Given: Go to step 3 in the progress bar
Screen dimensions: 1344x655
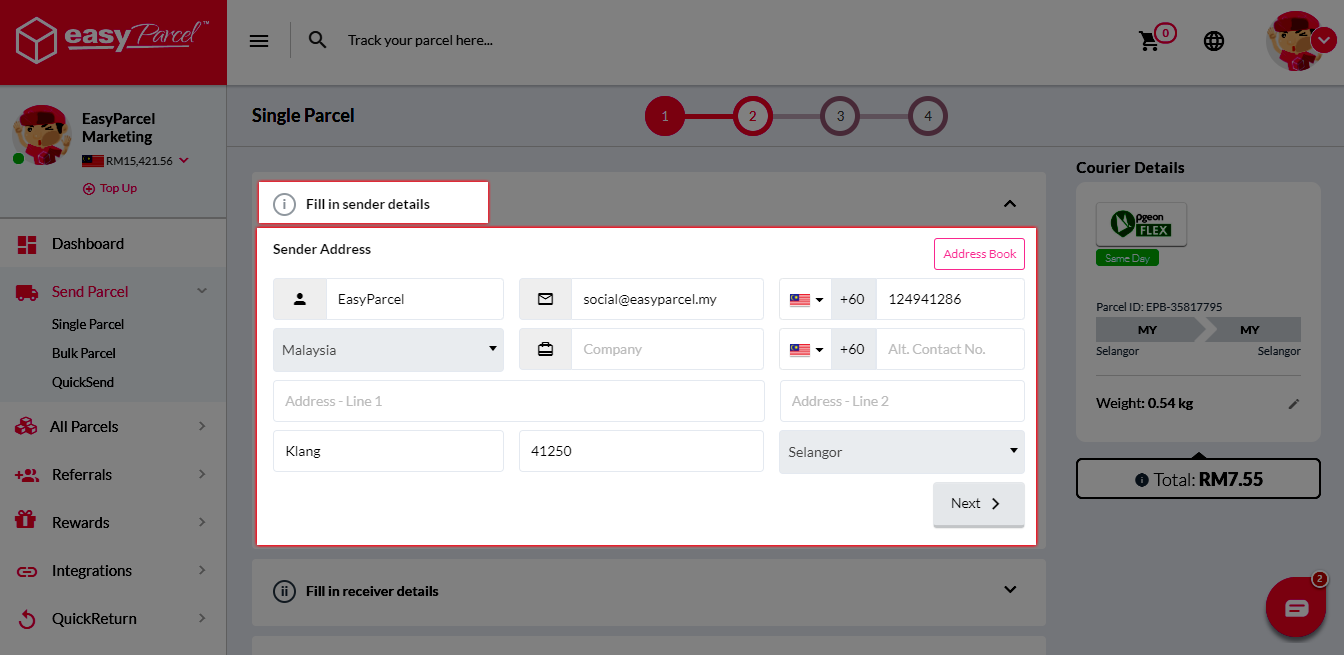Looking at the screenshot, I should coord(840,117).
